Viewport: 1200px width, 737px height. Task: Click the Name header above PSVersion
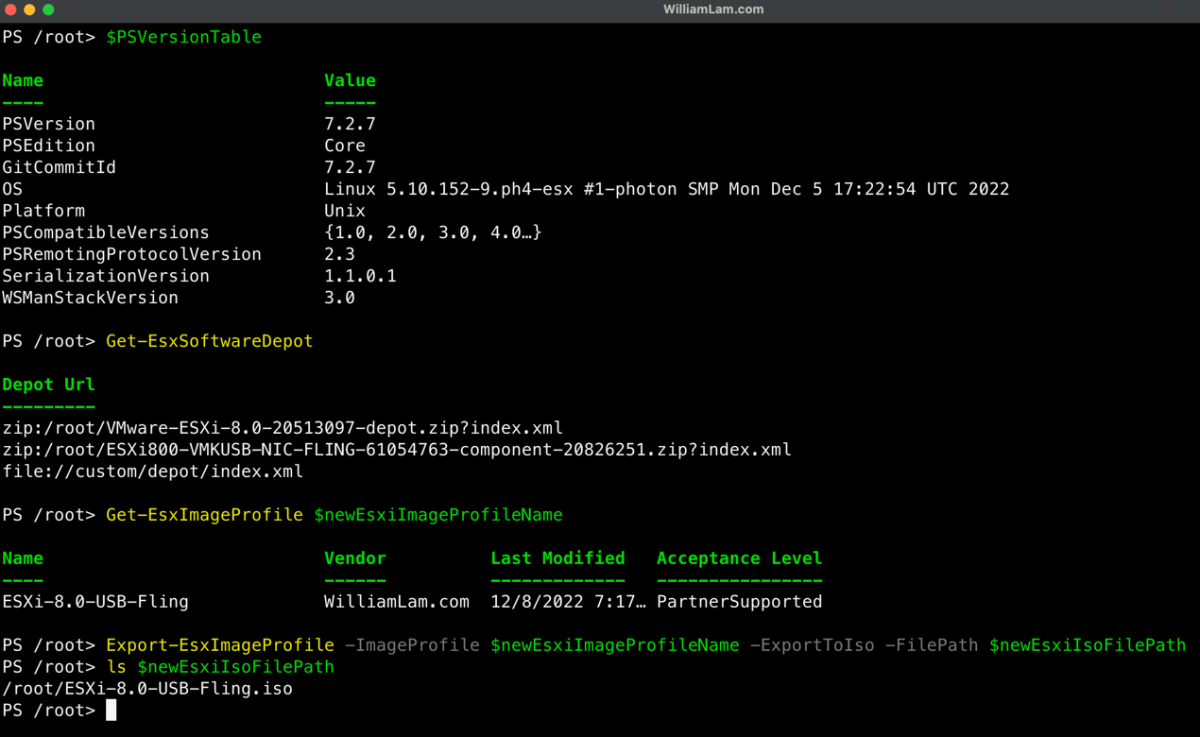(x=23, y=80)
